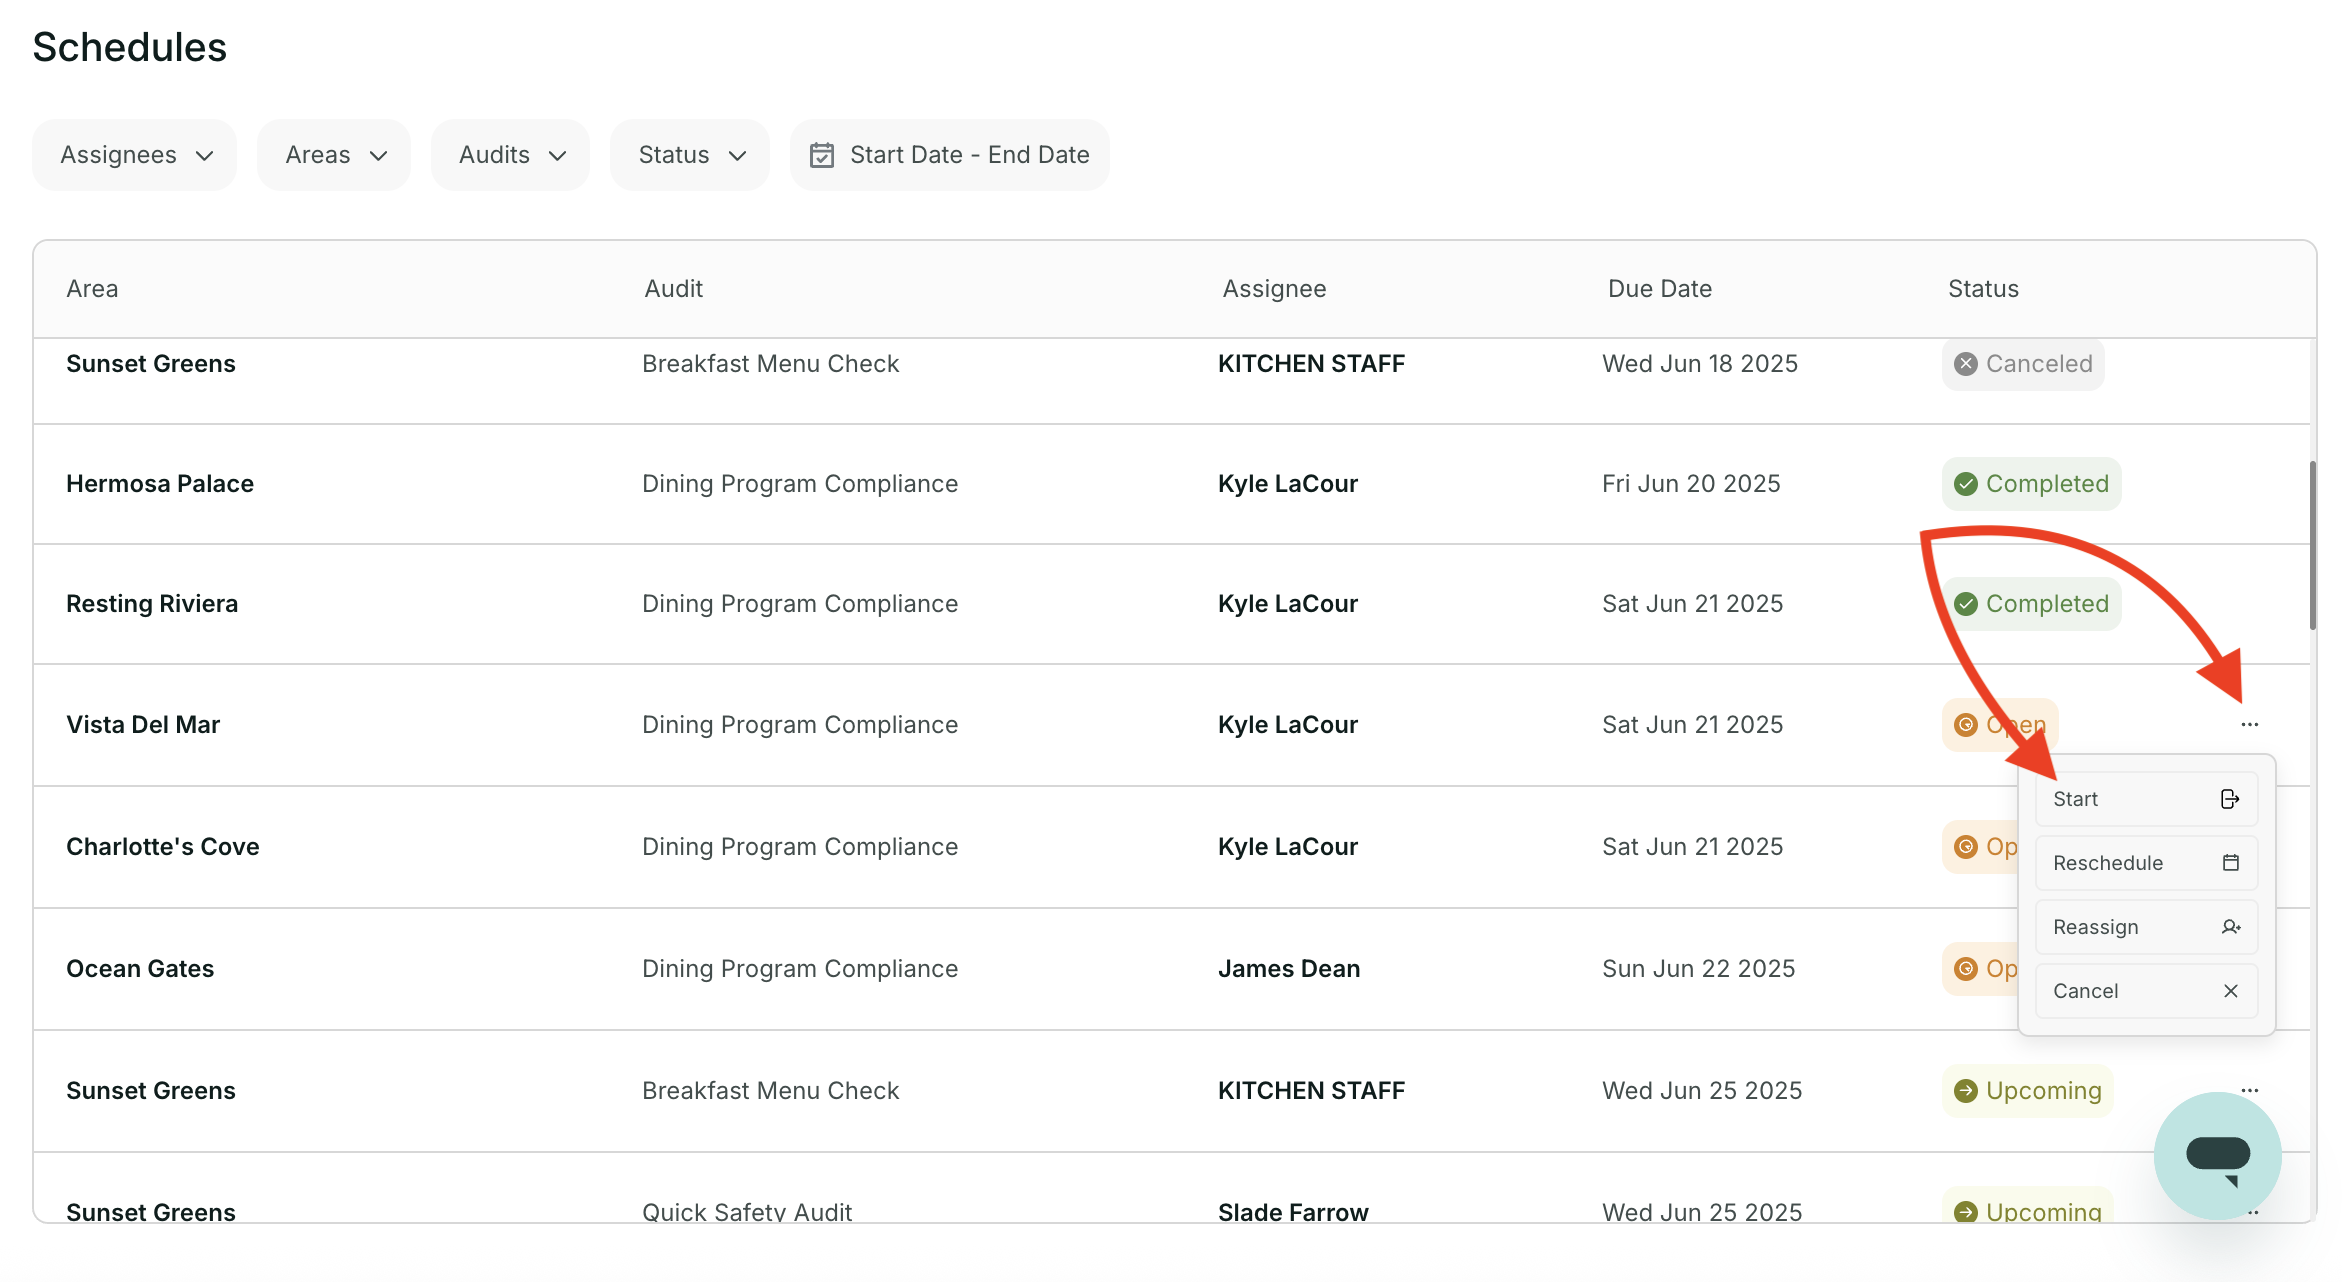
Task: Select the Vista Del Mar area cell
Action: tap(143, 725)
